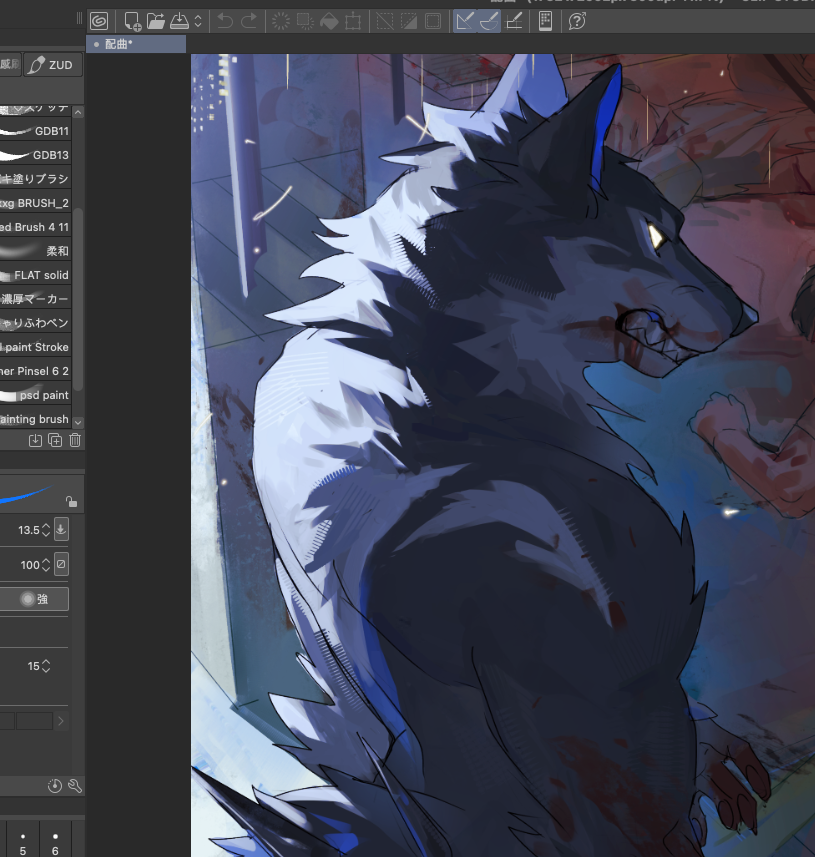Open Clip Studio launcher icon
The image size is (815, 857).
(x=99, y=21)
